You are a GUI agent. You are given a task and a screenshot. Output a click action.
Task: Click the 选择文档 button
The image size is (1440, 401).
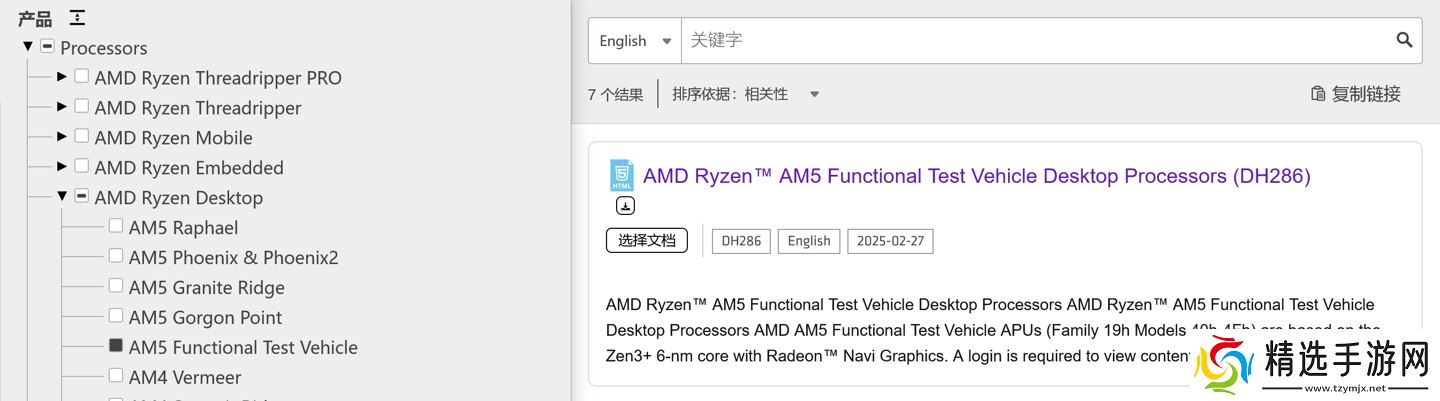point(646,241)
